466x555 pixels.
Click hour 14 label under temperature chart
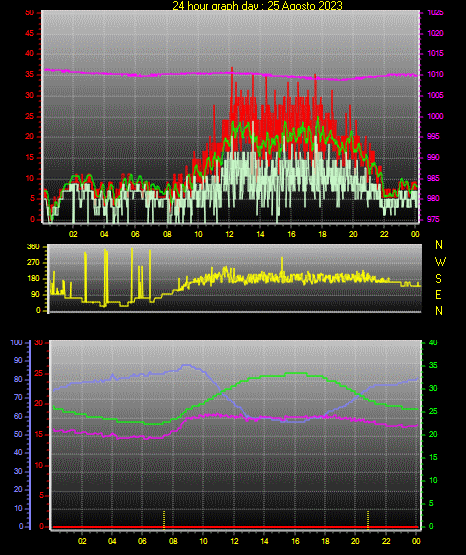(x=264, y=541)
